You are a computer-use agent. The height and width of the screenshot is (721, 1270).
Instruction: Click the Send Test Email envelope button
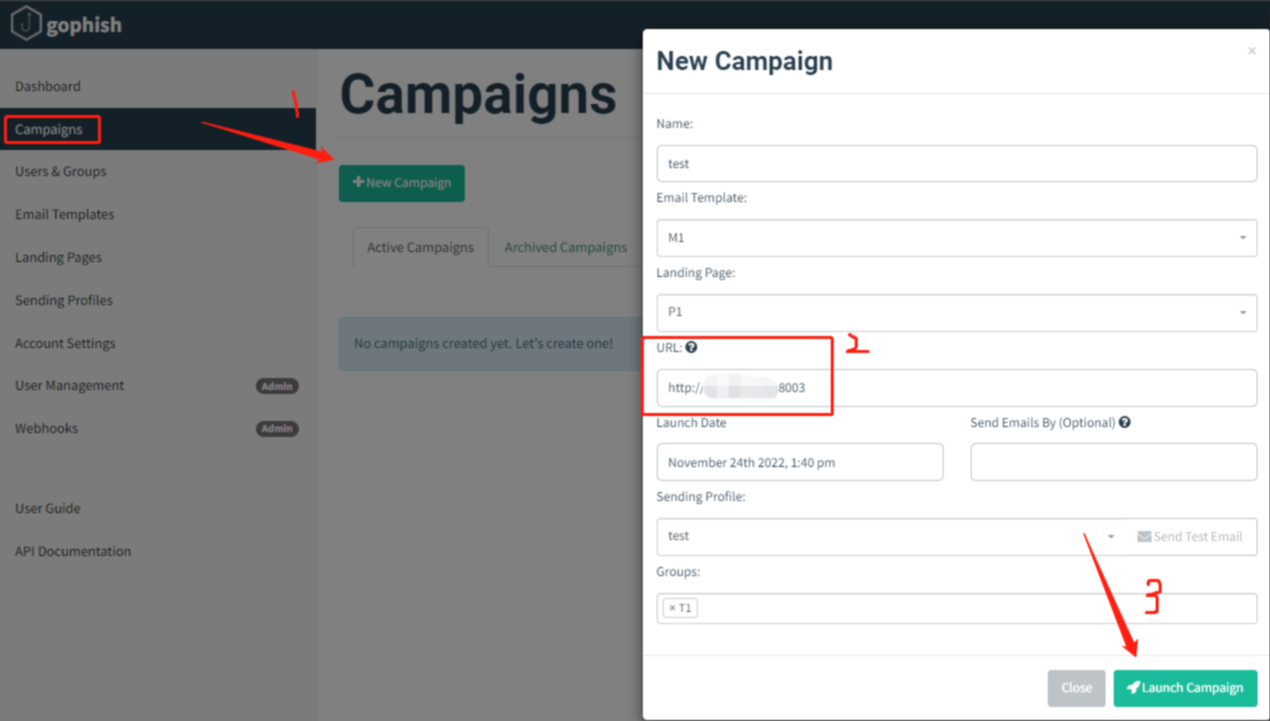click(1190, 537)
